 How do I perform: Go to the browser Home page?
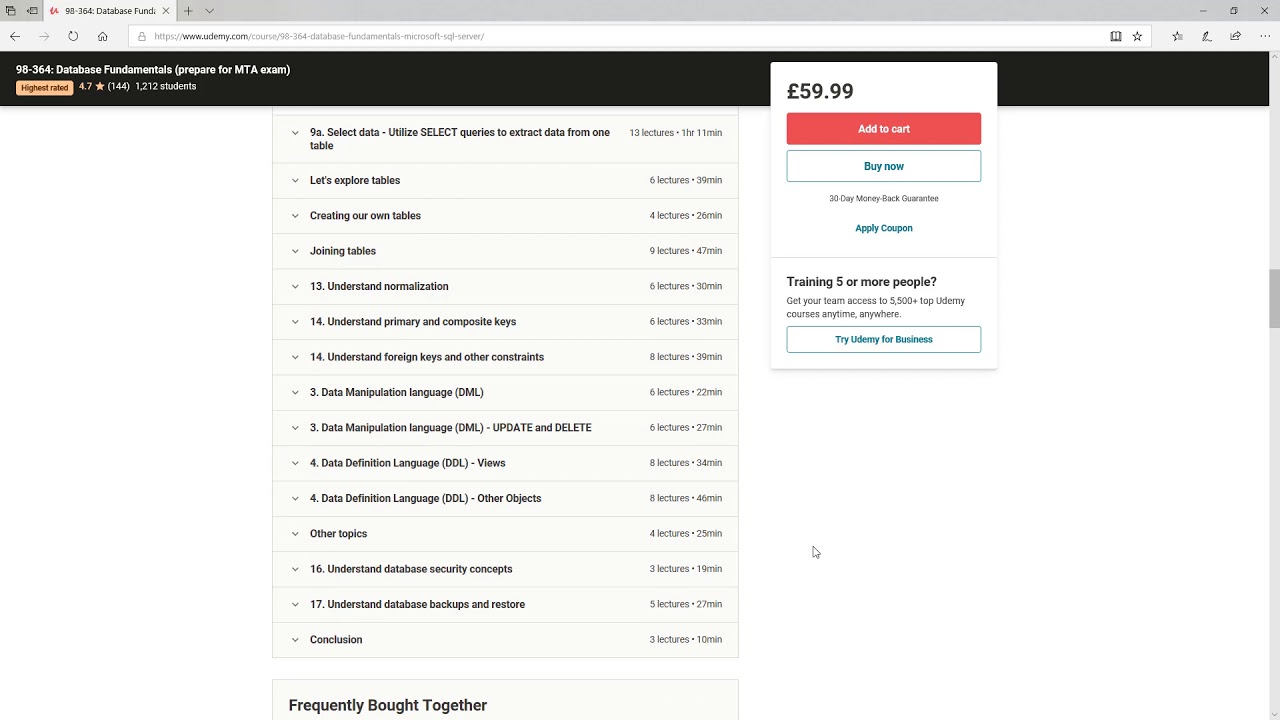102,36
